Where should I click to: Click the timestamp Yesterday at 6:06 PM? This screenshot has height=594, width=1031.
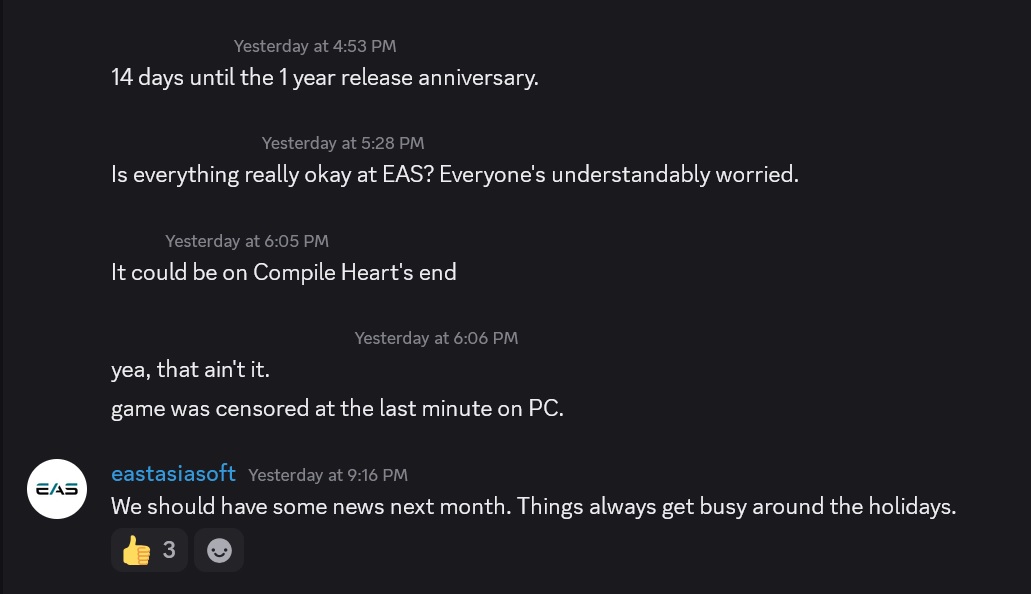(436, 338)
